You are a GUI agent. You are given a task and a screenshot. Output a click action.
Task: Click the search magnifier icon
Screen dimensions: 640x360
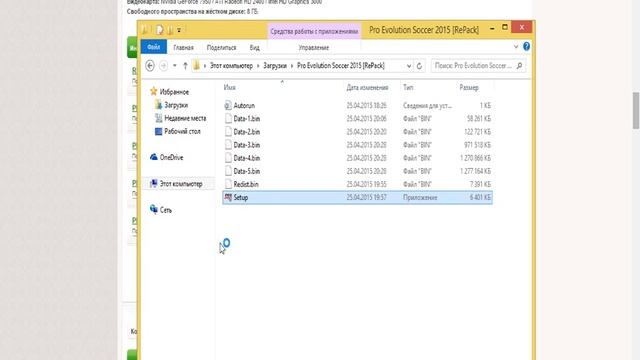519,66
